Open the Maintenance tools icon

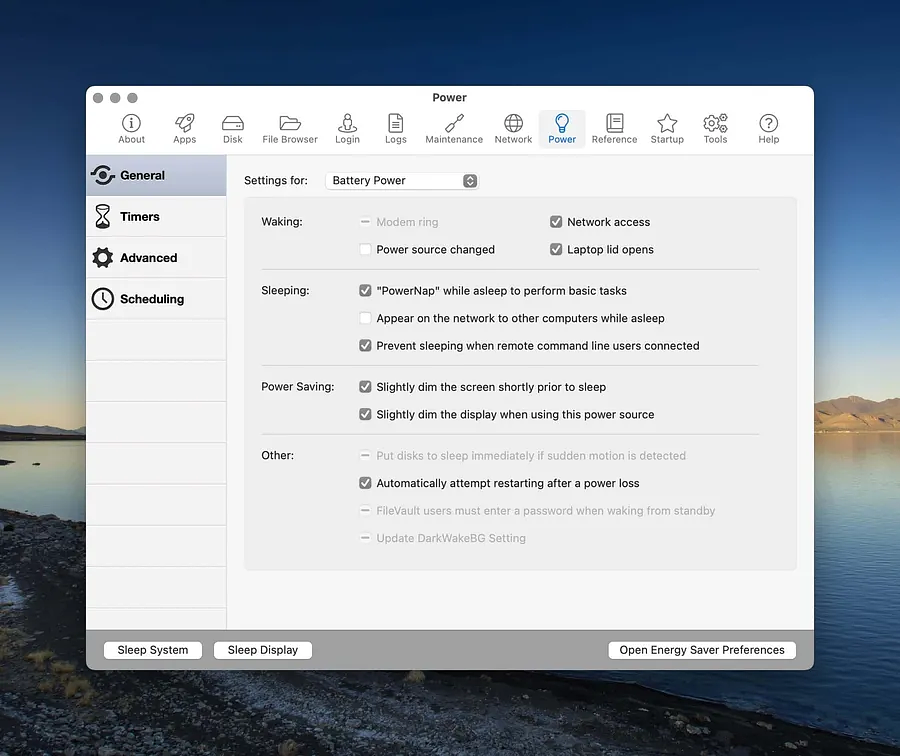click(454, 128)
